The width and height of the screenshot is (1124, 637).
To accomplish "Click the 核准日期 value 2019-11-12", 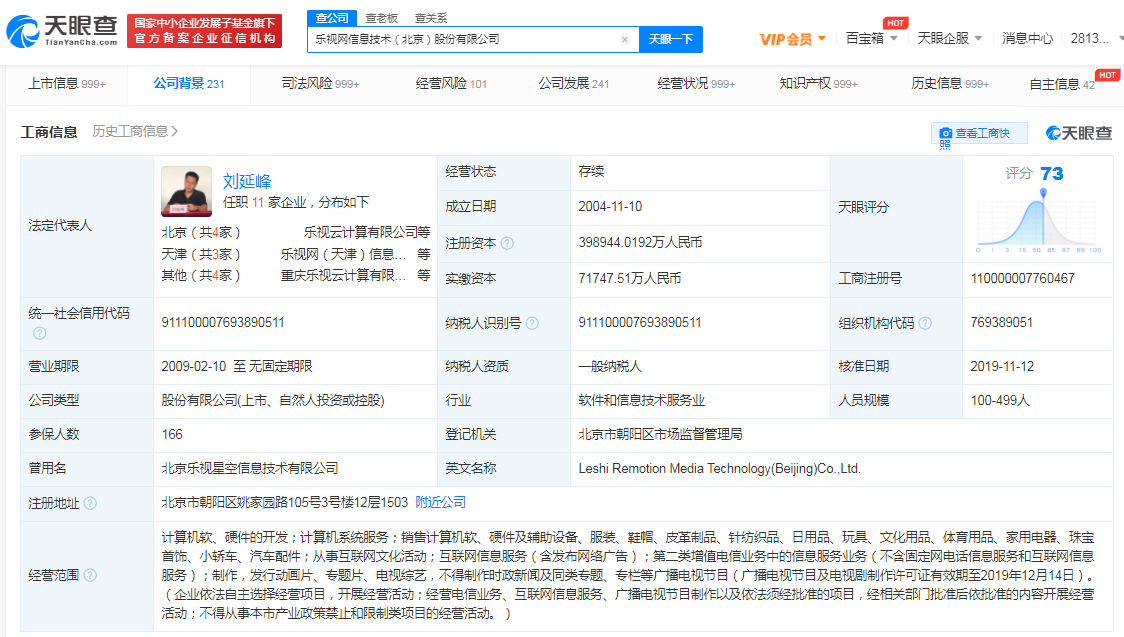I will tap(1002, 366).
